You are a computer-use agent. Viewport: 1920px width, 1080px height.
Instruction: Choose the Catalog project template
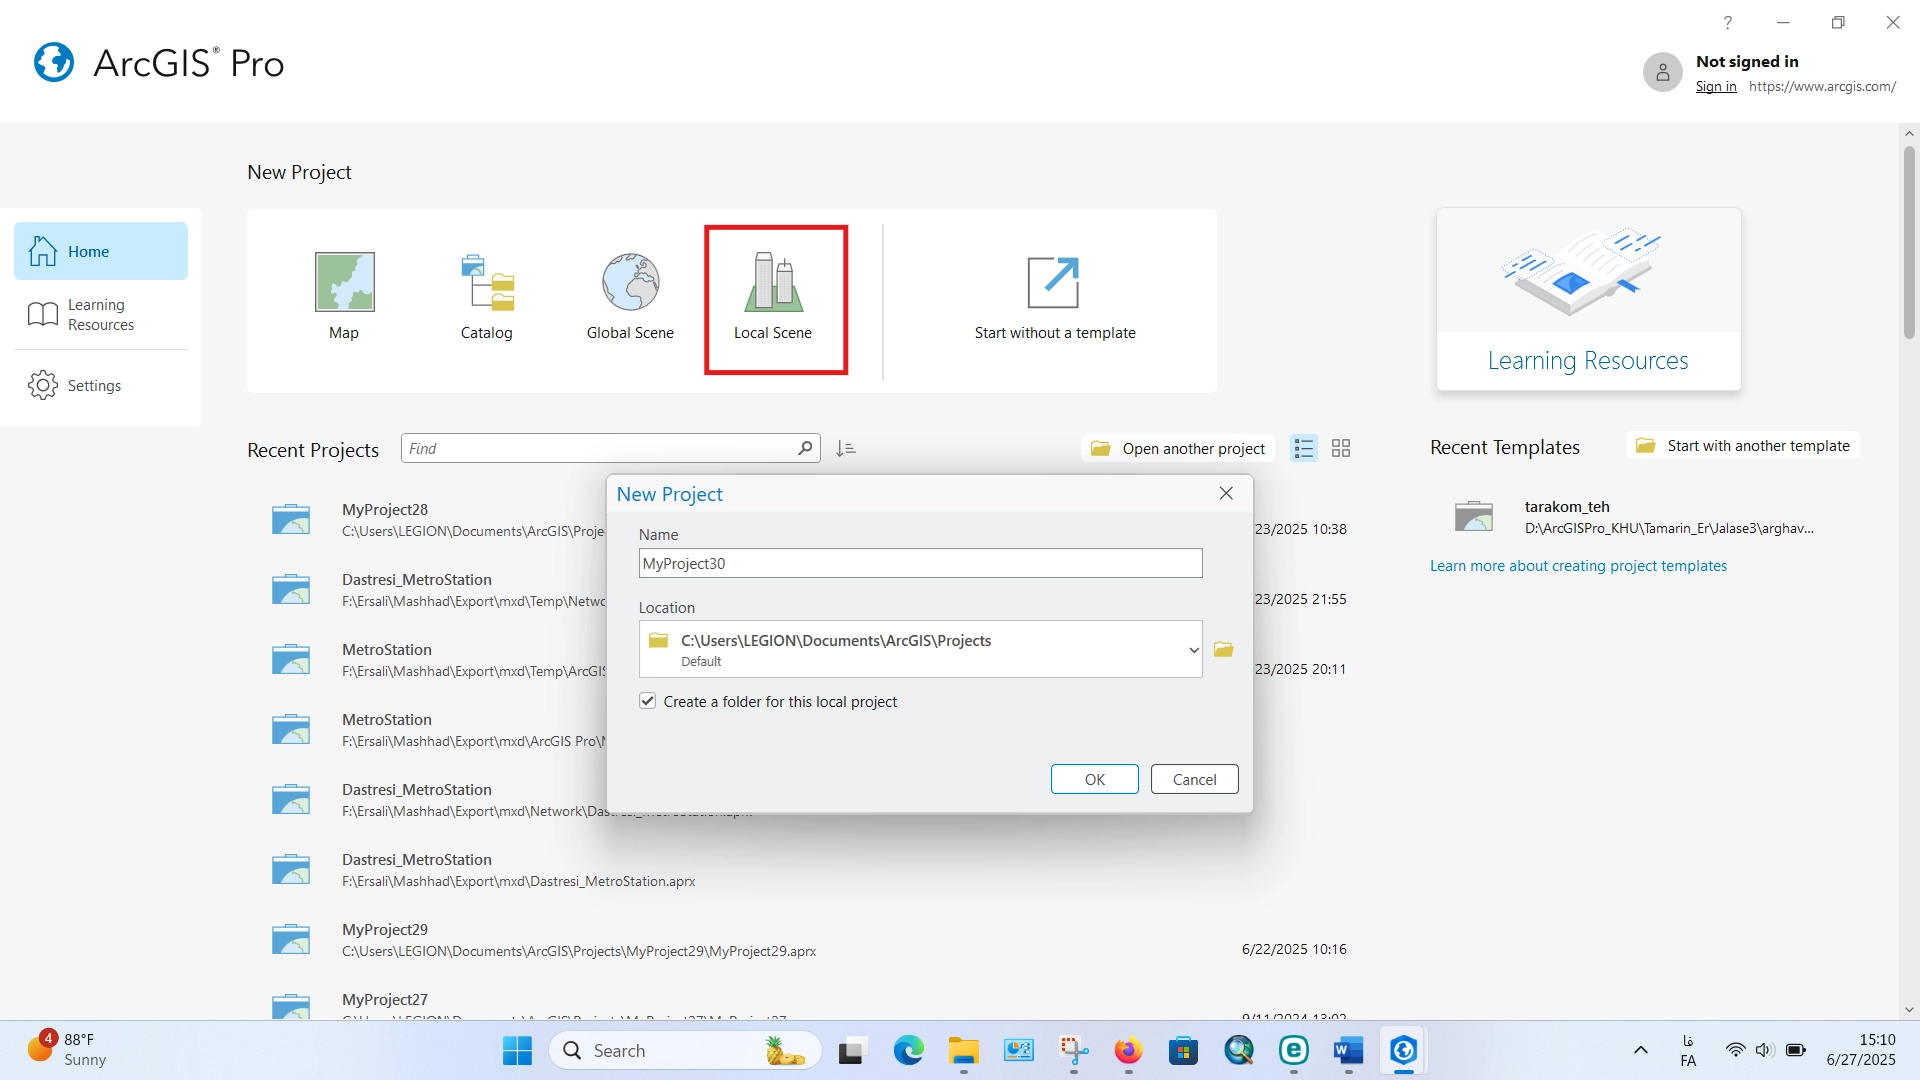[487, 297]
